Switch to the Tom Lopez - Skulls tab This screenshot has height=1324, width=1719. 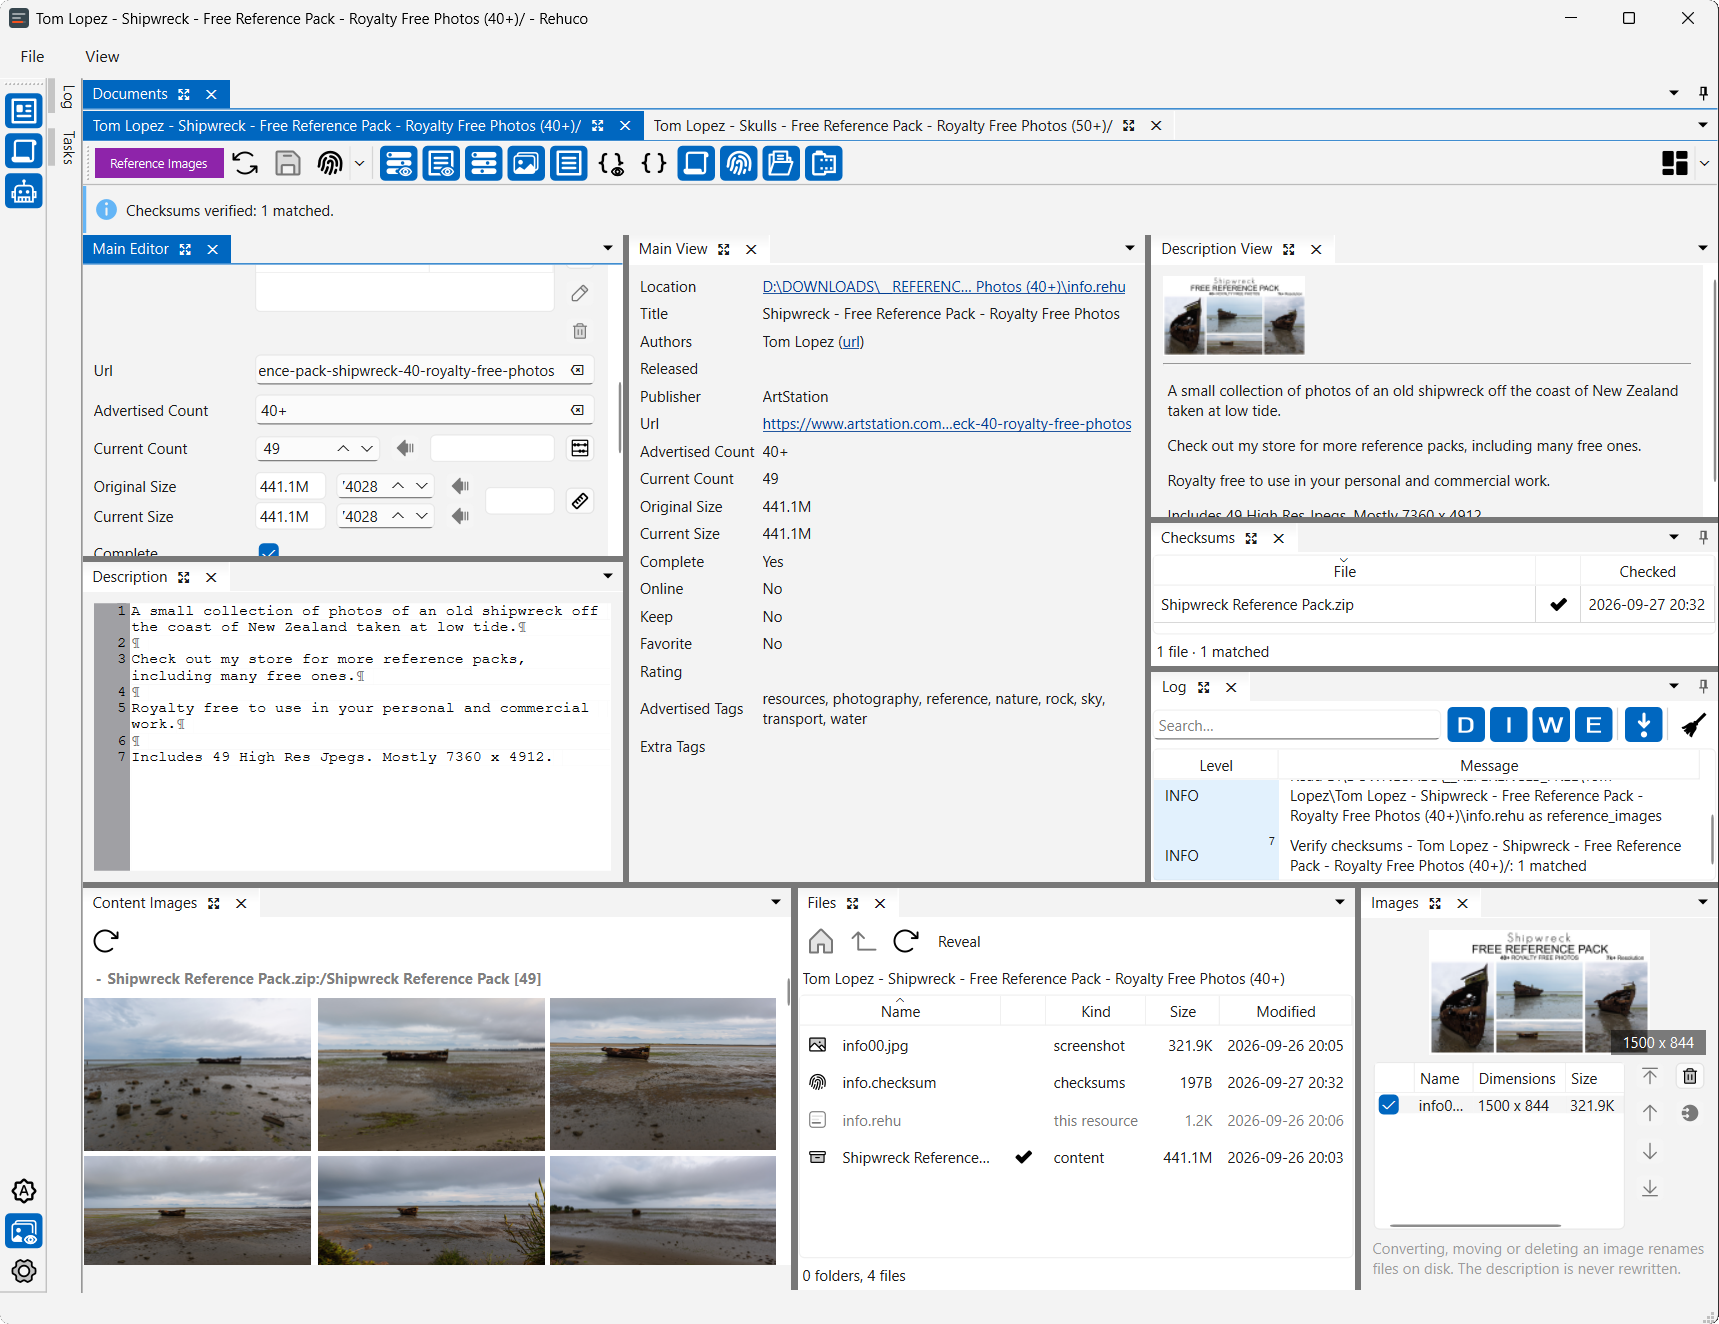click(883, 126)
